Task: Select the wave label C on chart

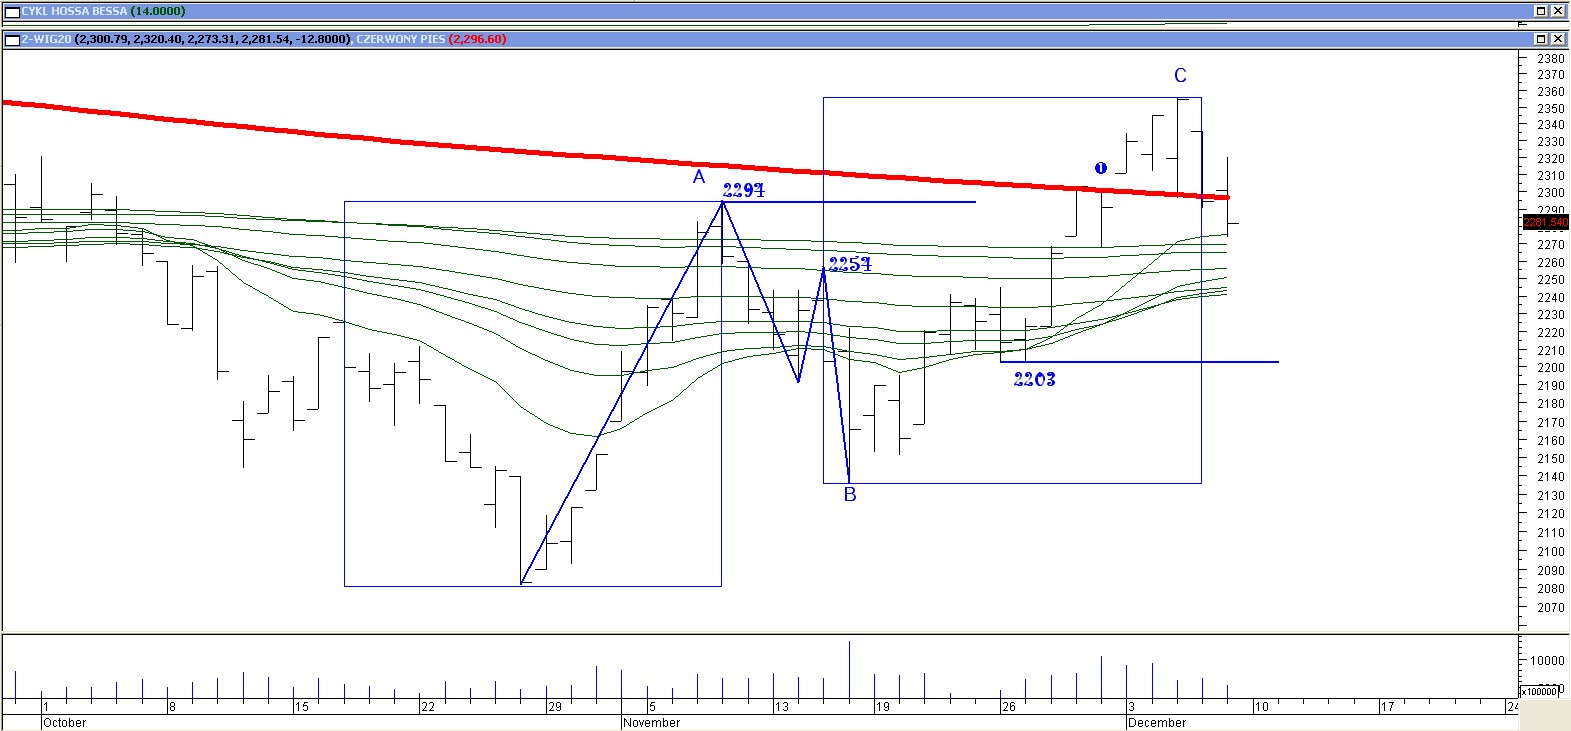Action: point(1180,76)
